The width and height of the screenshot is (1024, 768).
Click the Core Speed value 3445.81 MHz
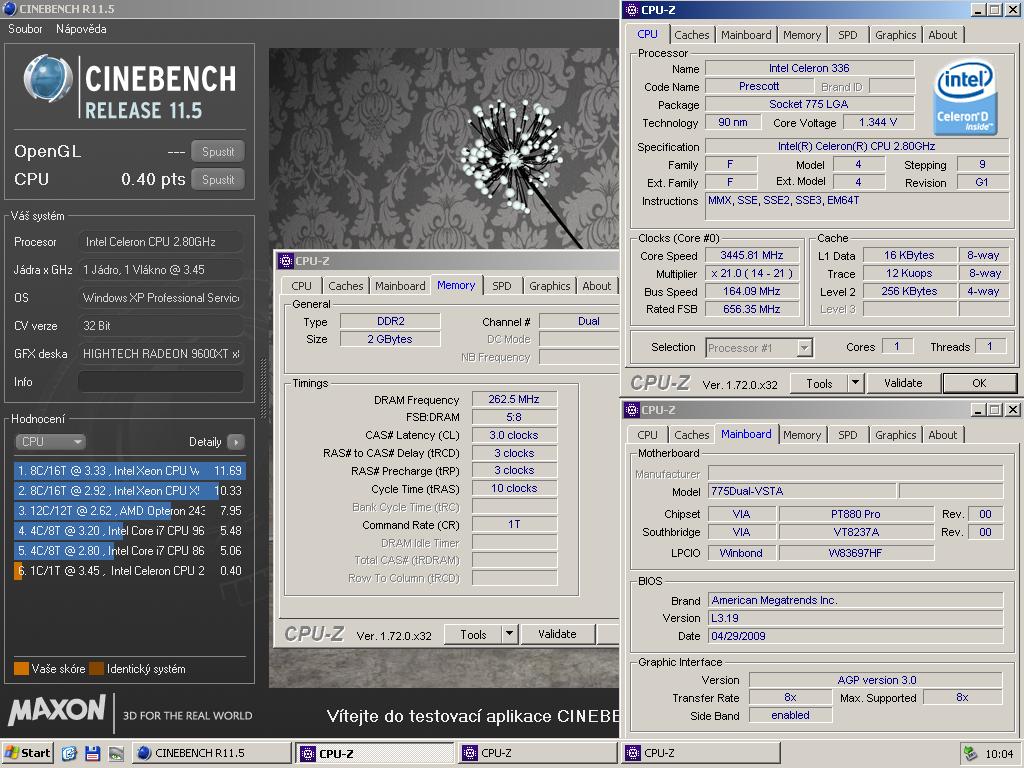[x=752, y=255]
